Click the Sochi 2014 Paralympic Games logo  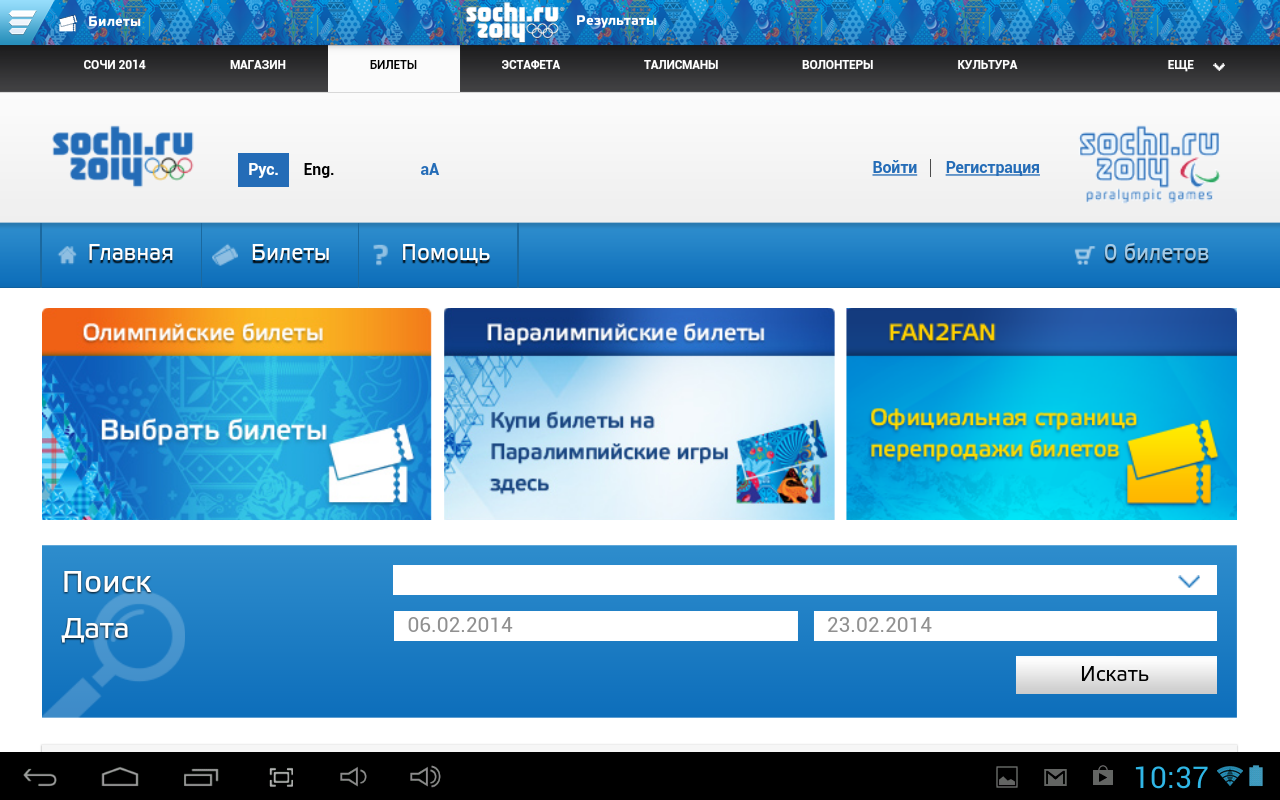tap(1149, 164)
